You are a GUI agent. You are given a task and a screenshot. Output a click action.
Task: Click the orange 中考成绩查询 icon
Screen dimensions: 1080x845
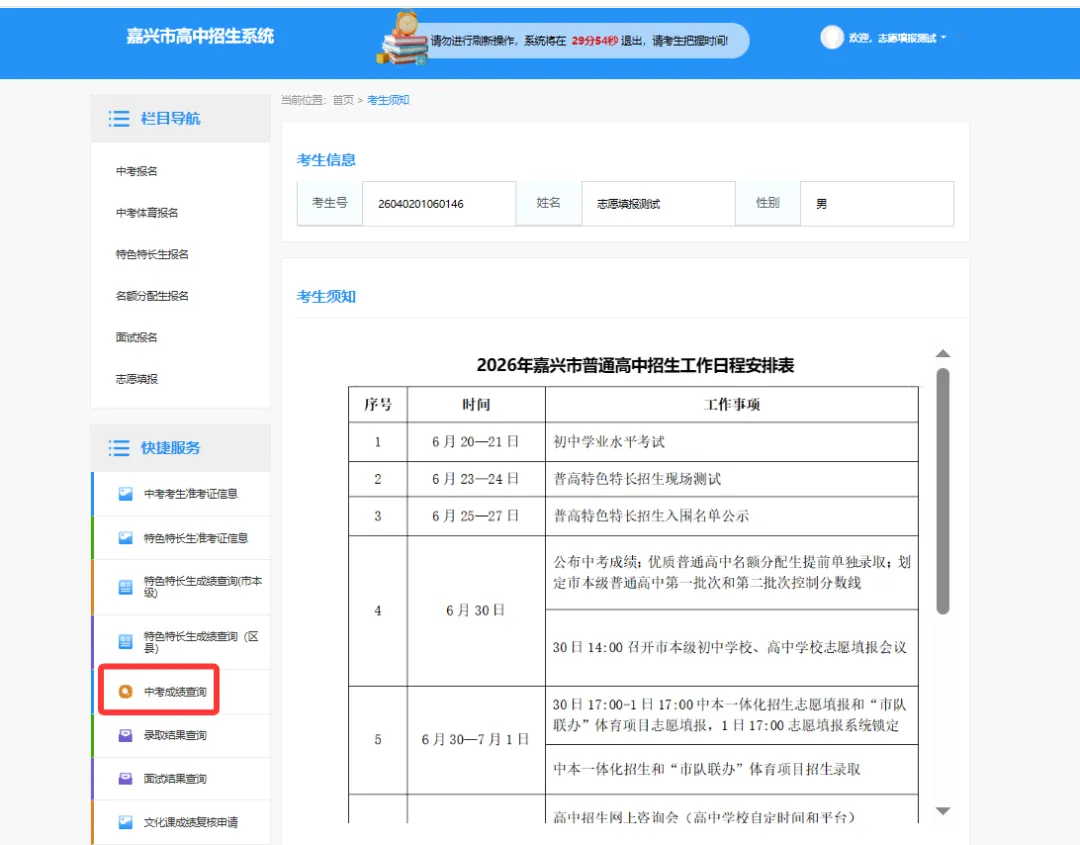click(125, 691)
